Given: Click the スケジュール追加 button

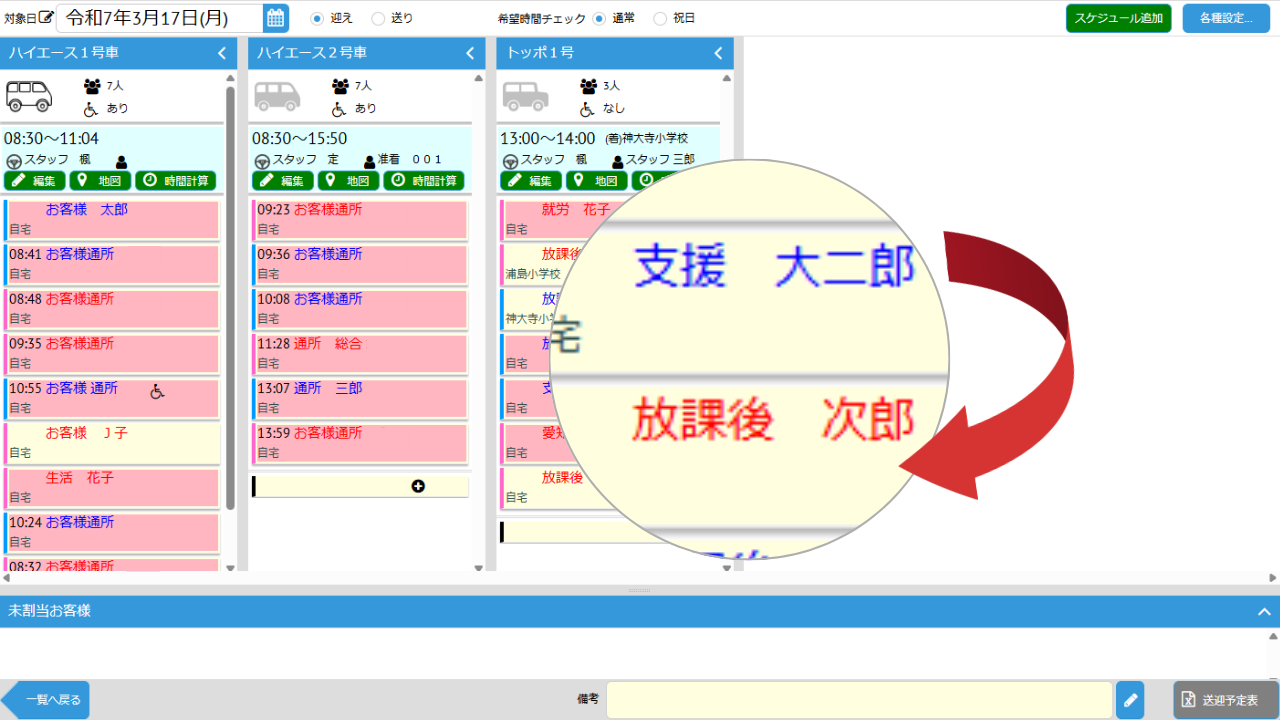Looking at the screenshot, I should [x=1118, y=18].
